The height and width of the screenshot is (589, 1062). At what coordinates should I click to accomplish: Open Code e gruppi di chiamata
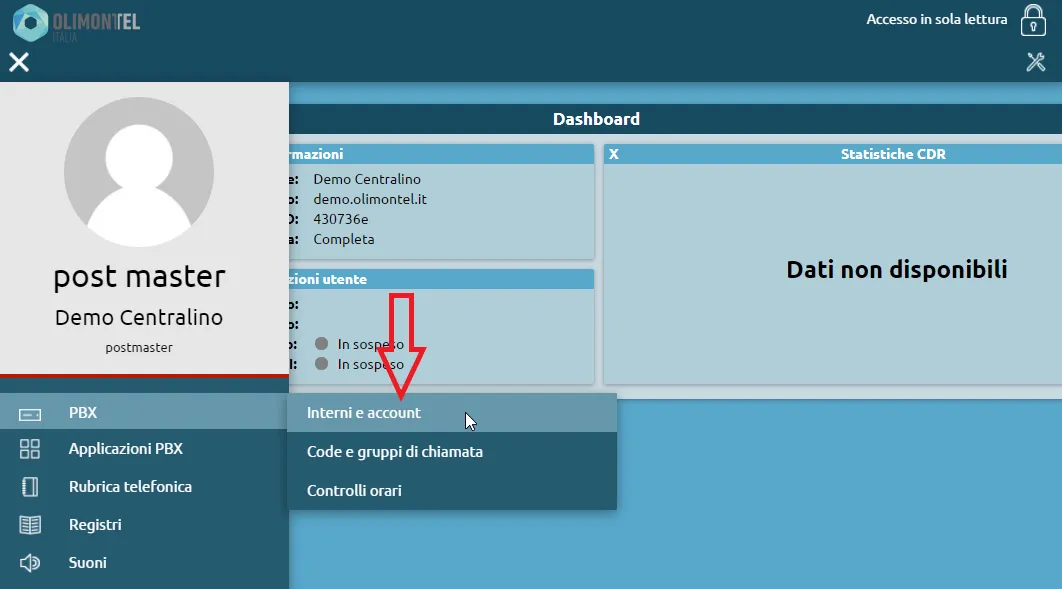point(394,452)
